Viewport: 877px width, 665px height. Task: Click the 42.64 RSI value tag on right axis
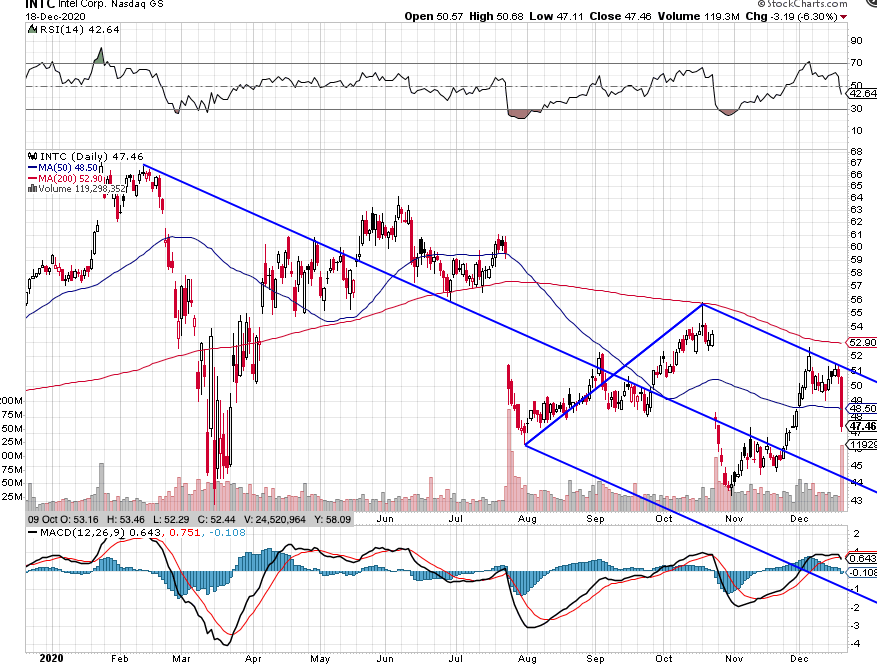(862, 93)
